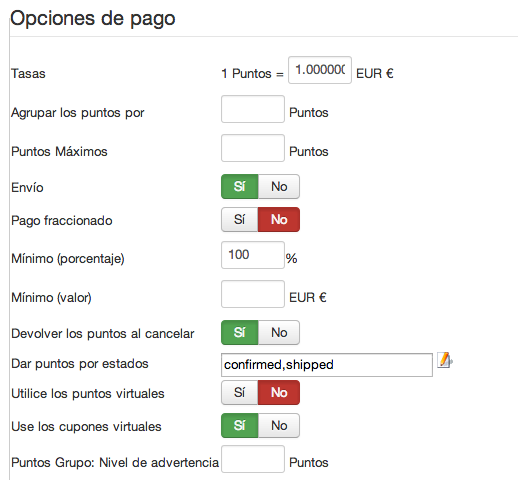Select No for Pago fraccionado
Image resolution: width=518 pixels, height=480 pixels.
[279, 220]
